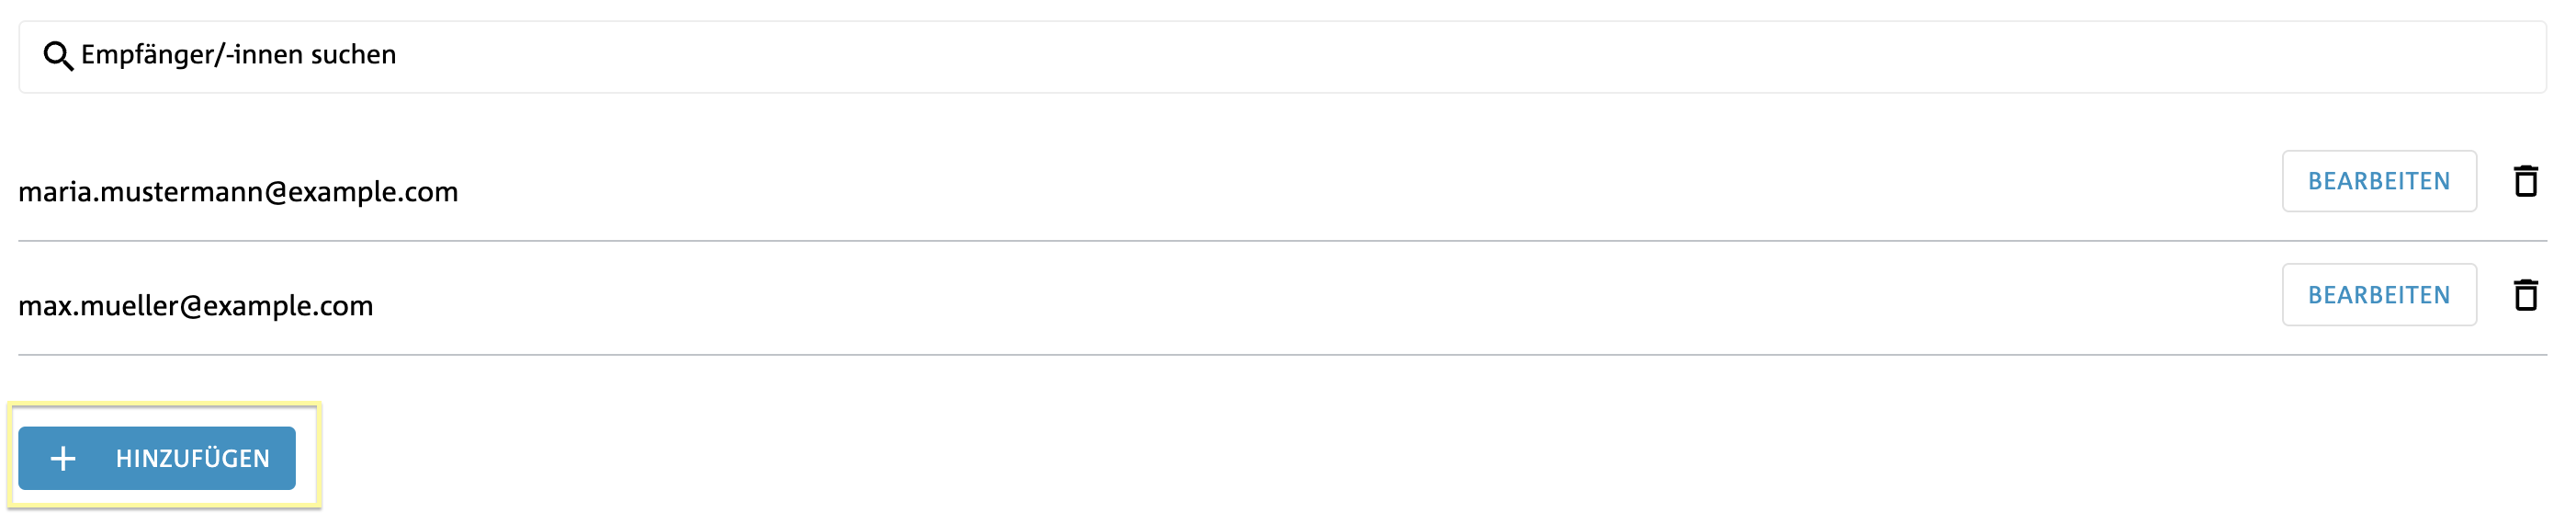The image size is (2576, 524).
Task: Click the blue Hinzufügen button
Action: click(x=157, y=458)
